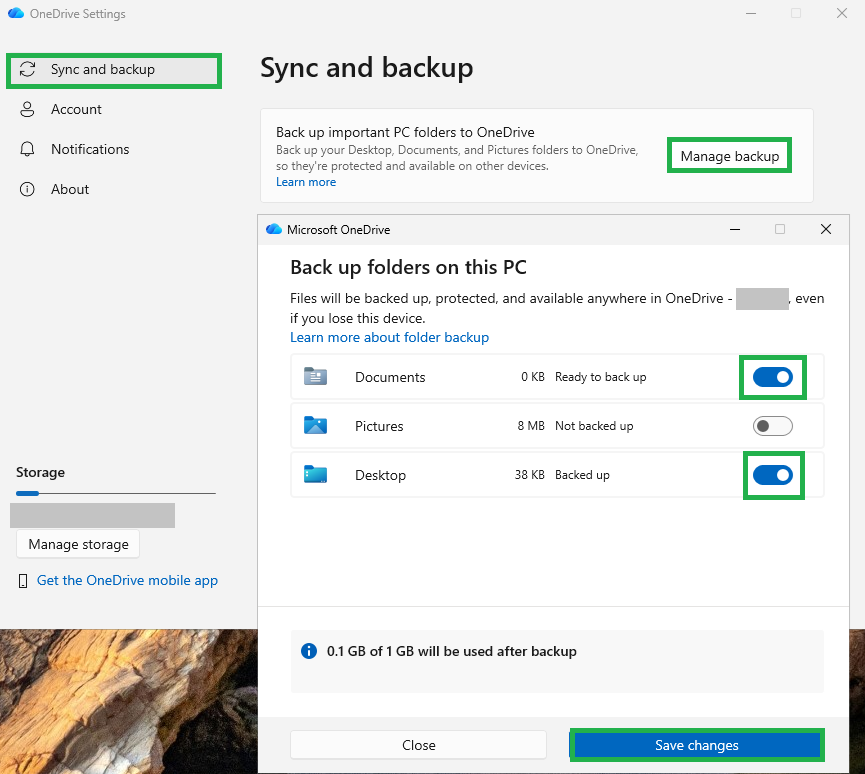865x774 pixels.
Task: Open the Get the OneDrive mobile app link
Action: coord(127,580)
